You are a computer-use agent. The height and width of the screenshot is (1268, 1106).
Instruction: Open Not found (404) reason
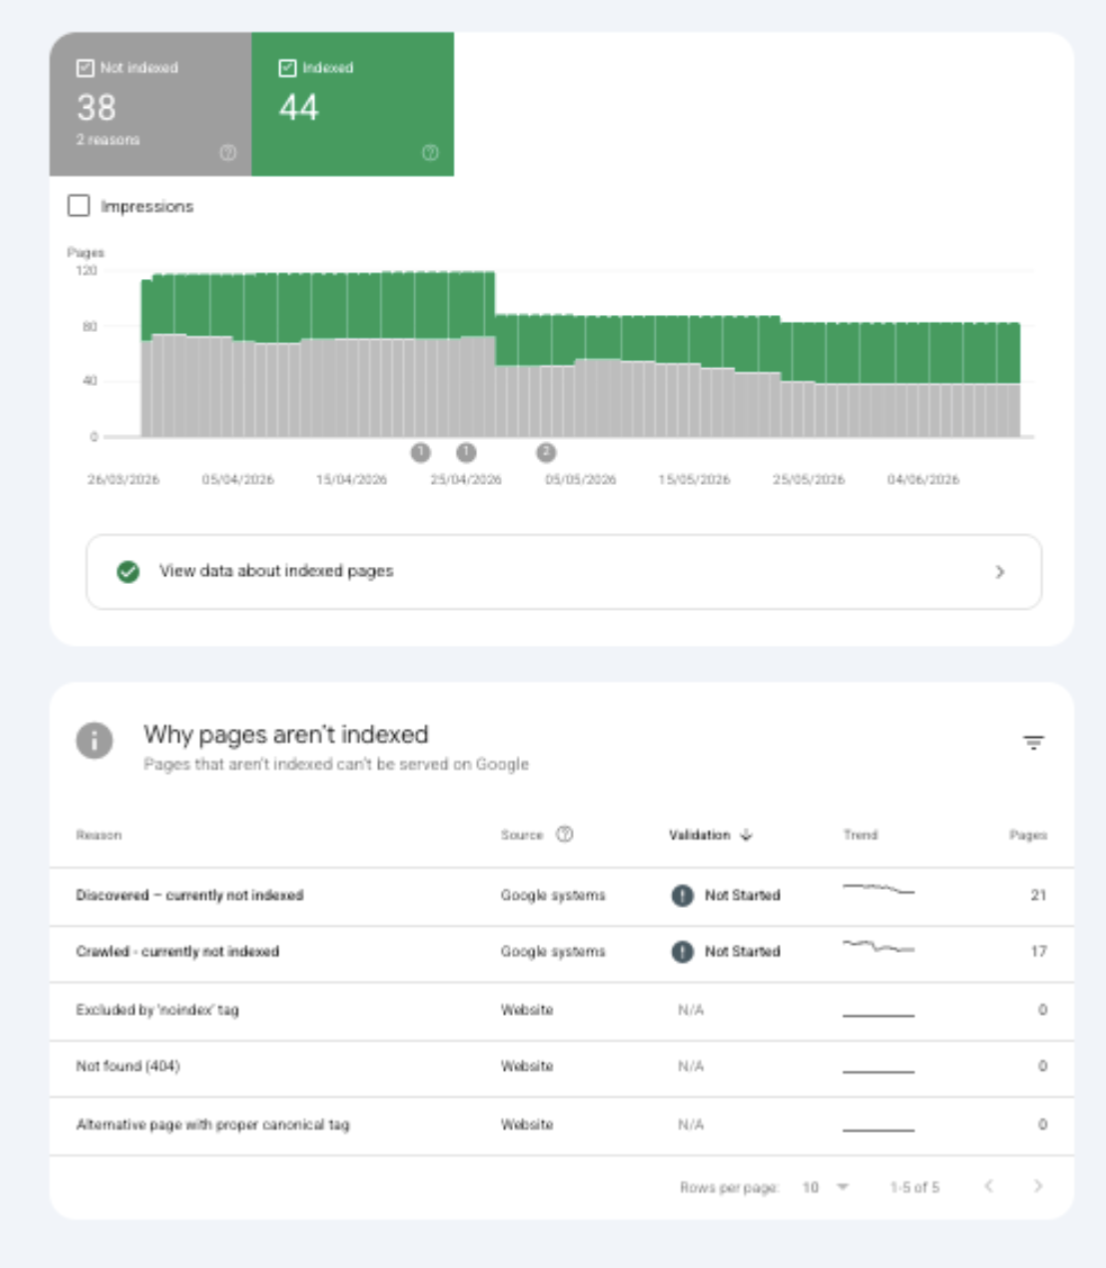[128, 1066]
